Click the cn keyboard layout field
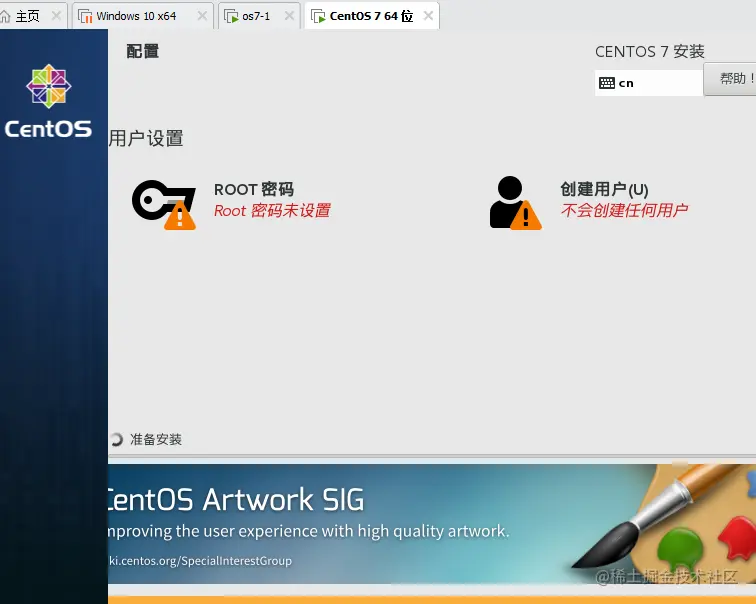Screen dimensions: 756x604 pos(649,83)
